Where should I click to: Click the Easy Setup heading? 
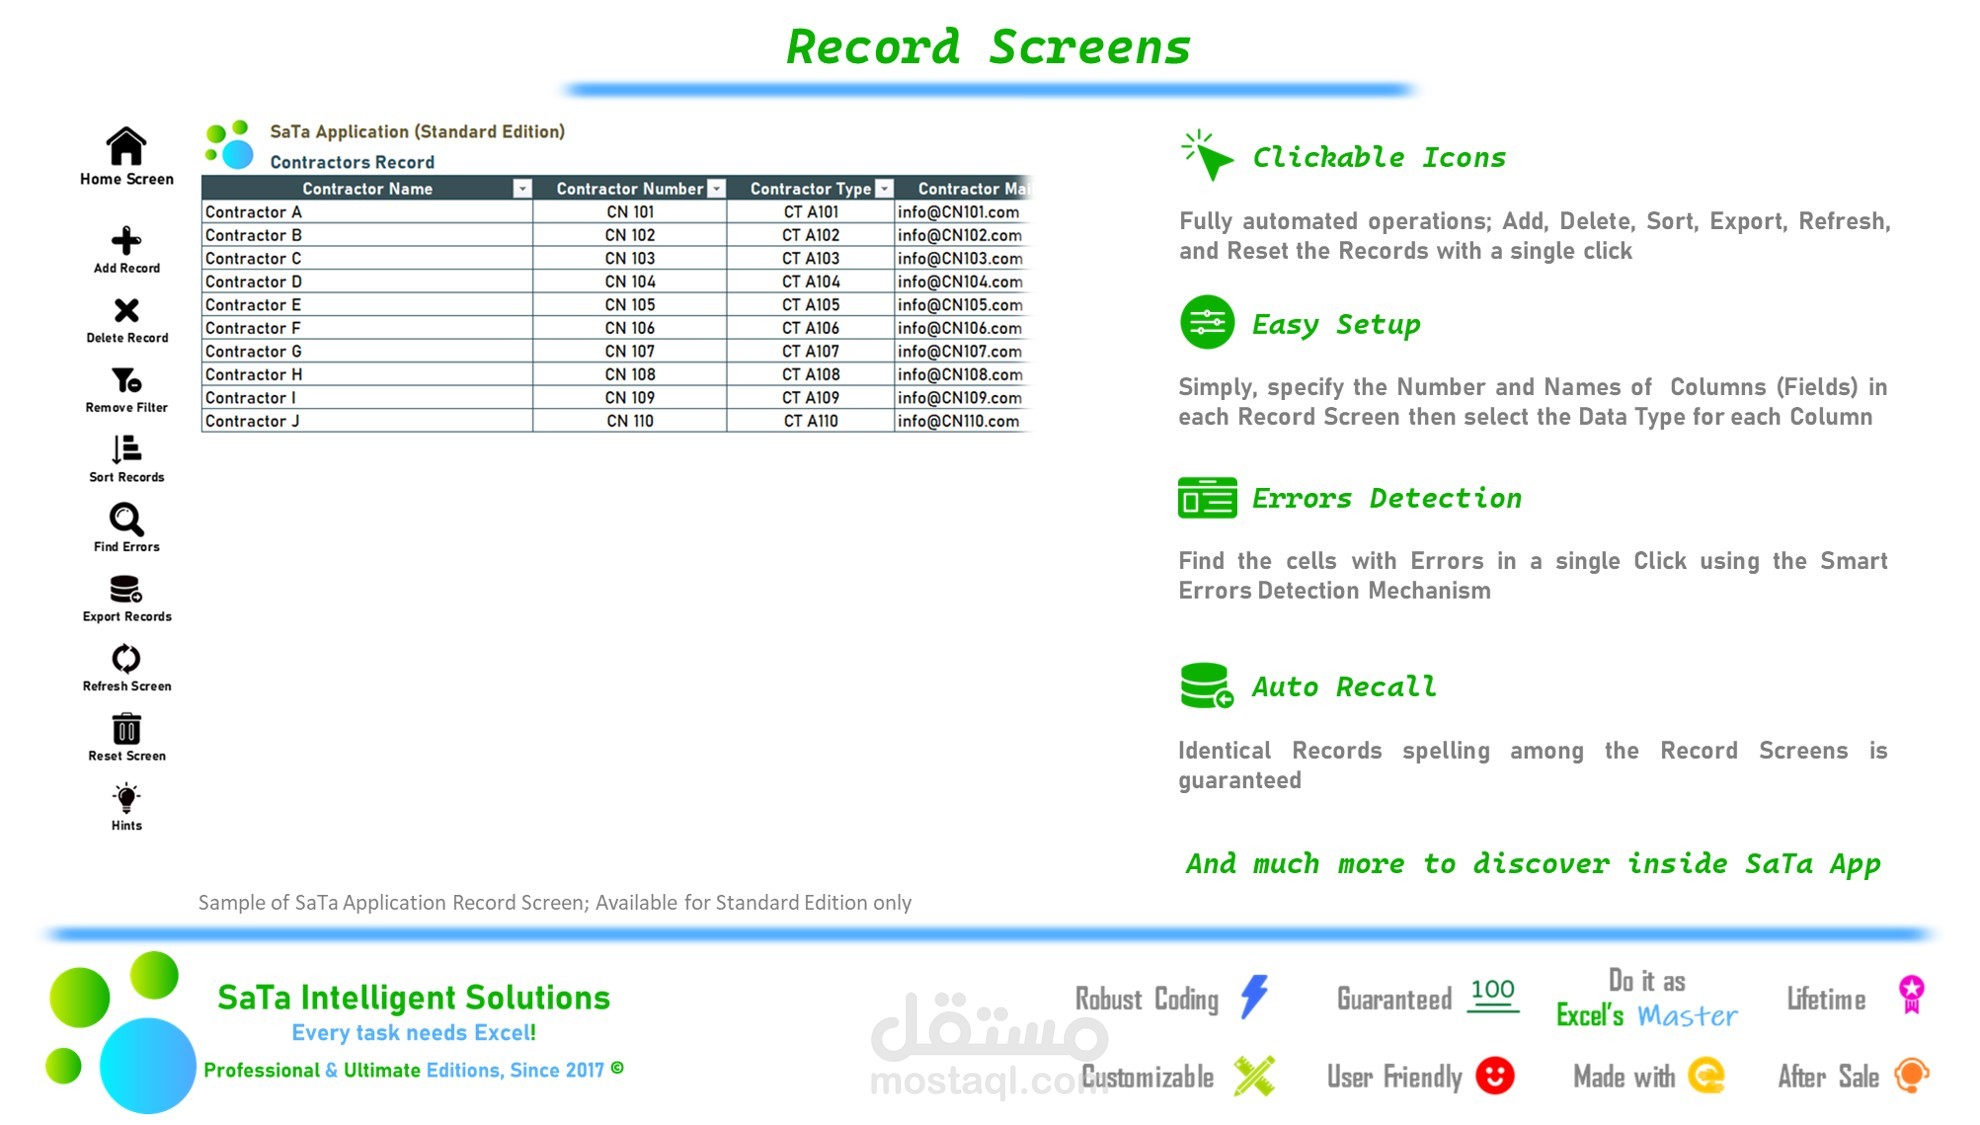(x=1336, y=324)
